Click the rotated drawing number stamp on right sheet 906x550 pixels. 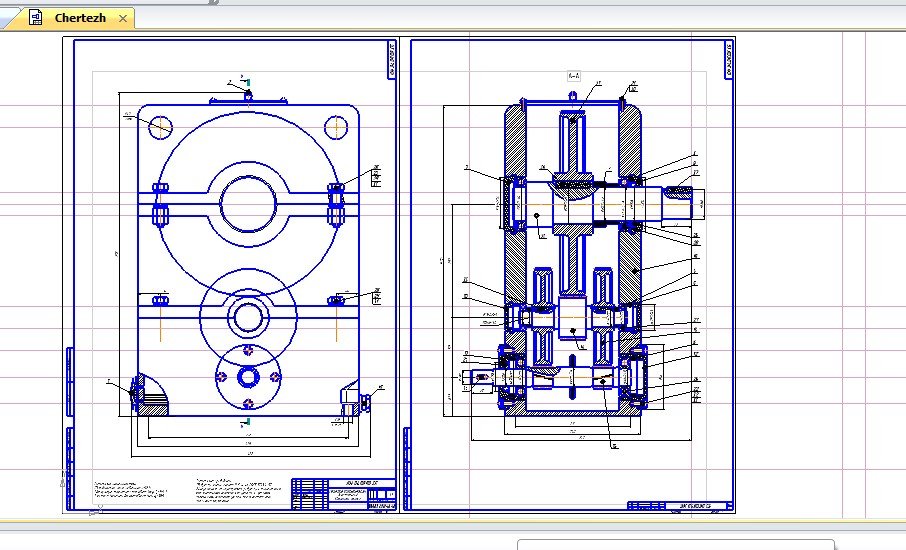[731, 62]
